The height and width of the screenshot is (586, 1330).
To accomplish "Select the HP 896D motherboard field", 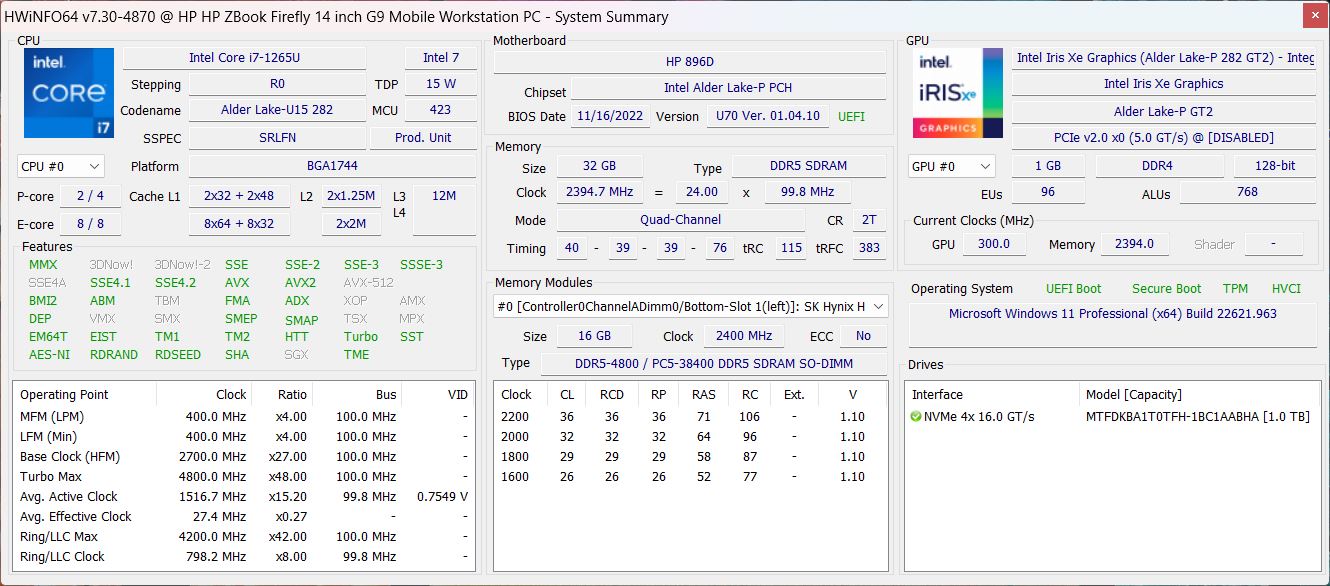I will [689, 62].
